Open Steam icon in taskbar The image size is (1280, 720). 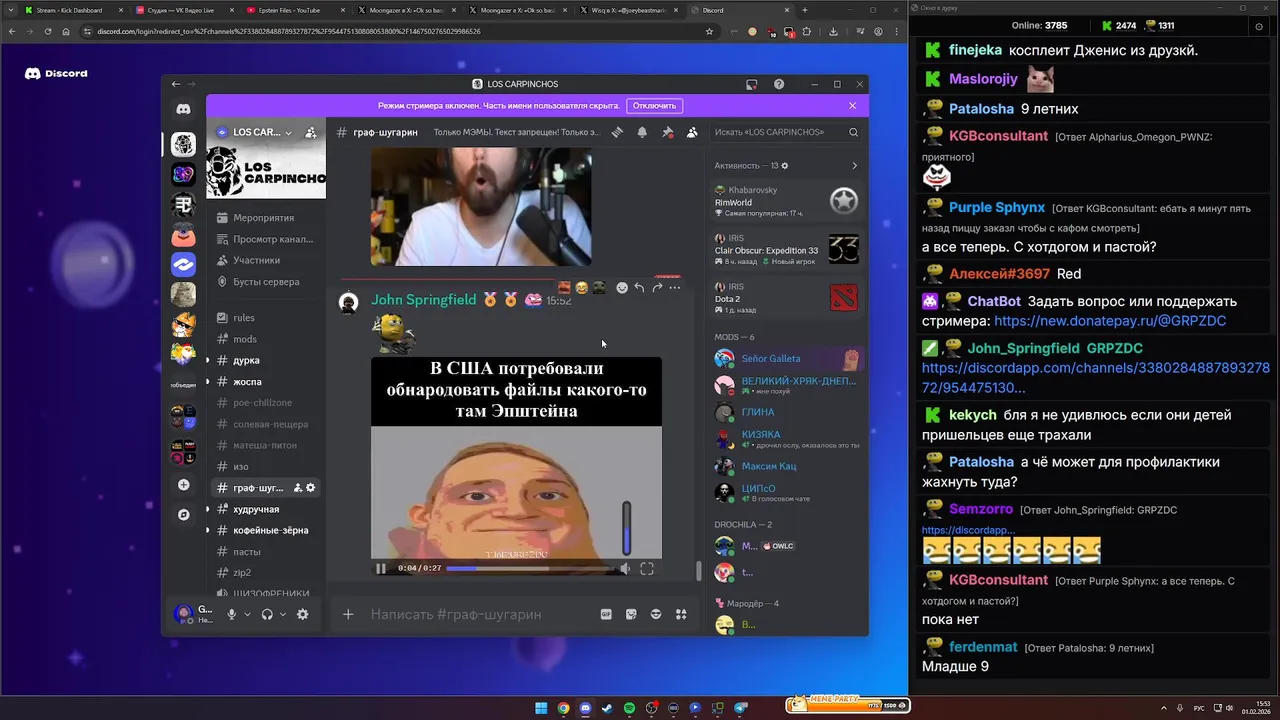607,708
